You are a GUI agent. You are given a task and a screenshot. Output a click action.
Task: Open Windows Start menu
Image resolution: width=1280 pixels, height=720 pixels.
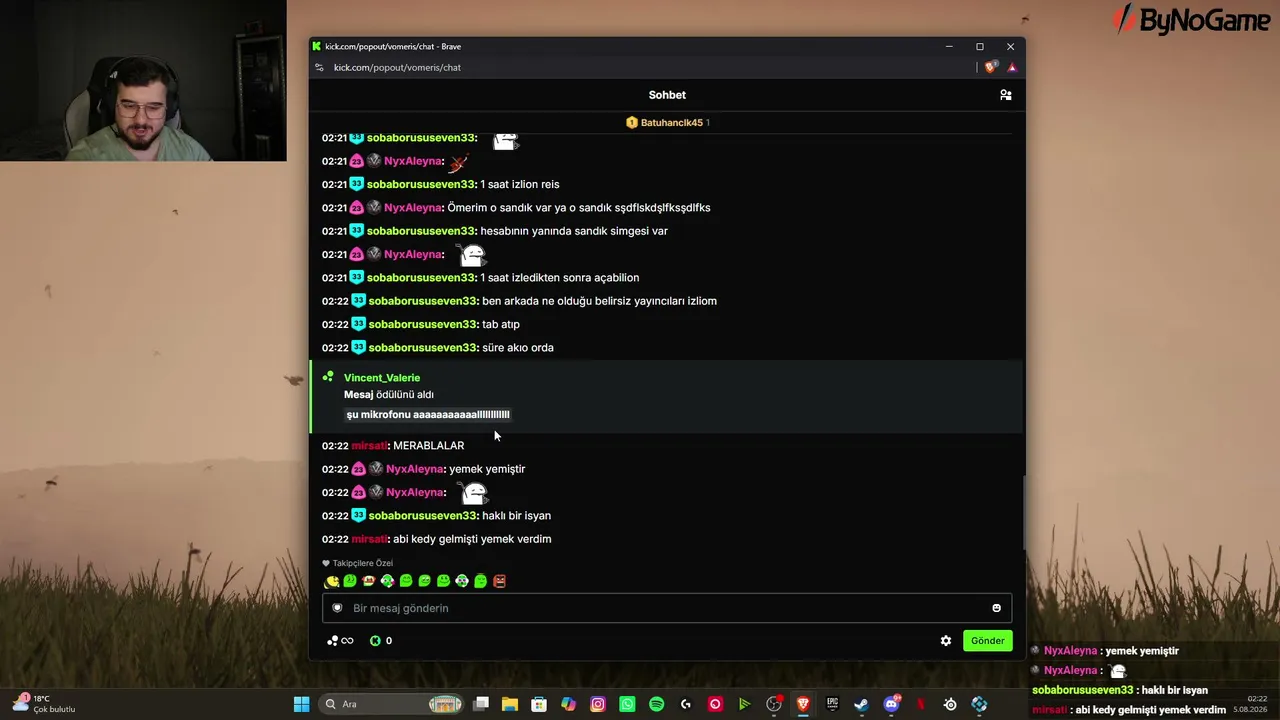[301, 704]
